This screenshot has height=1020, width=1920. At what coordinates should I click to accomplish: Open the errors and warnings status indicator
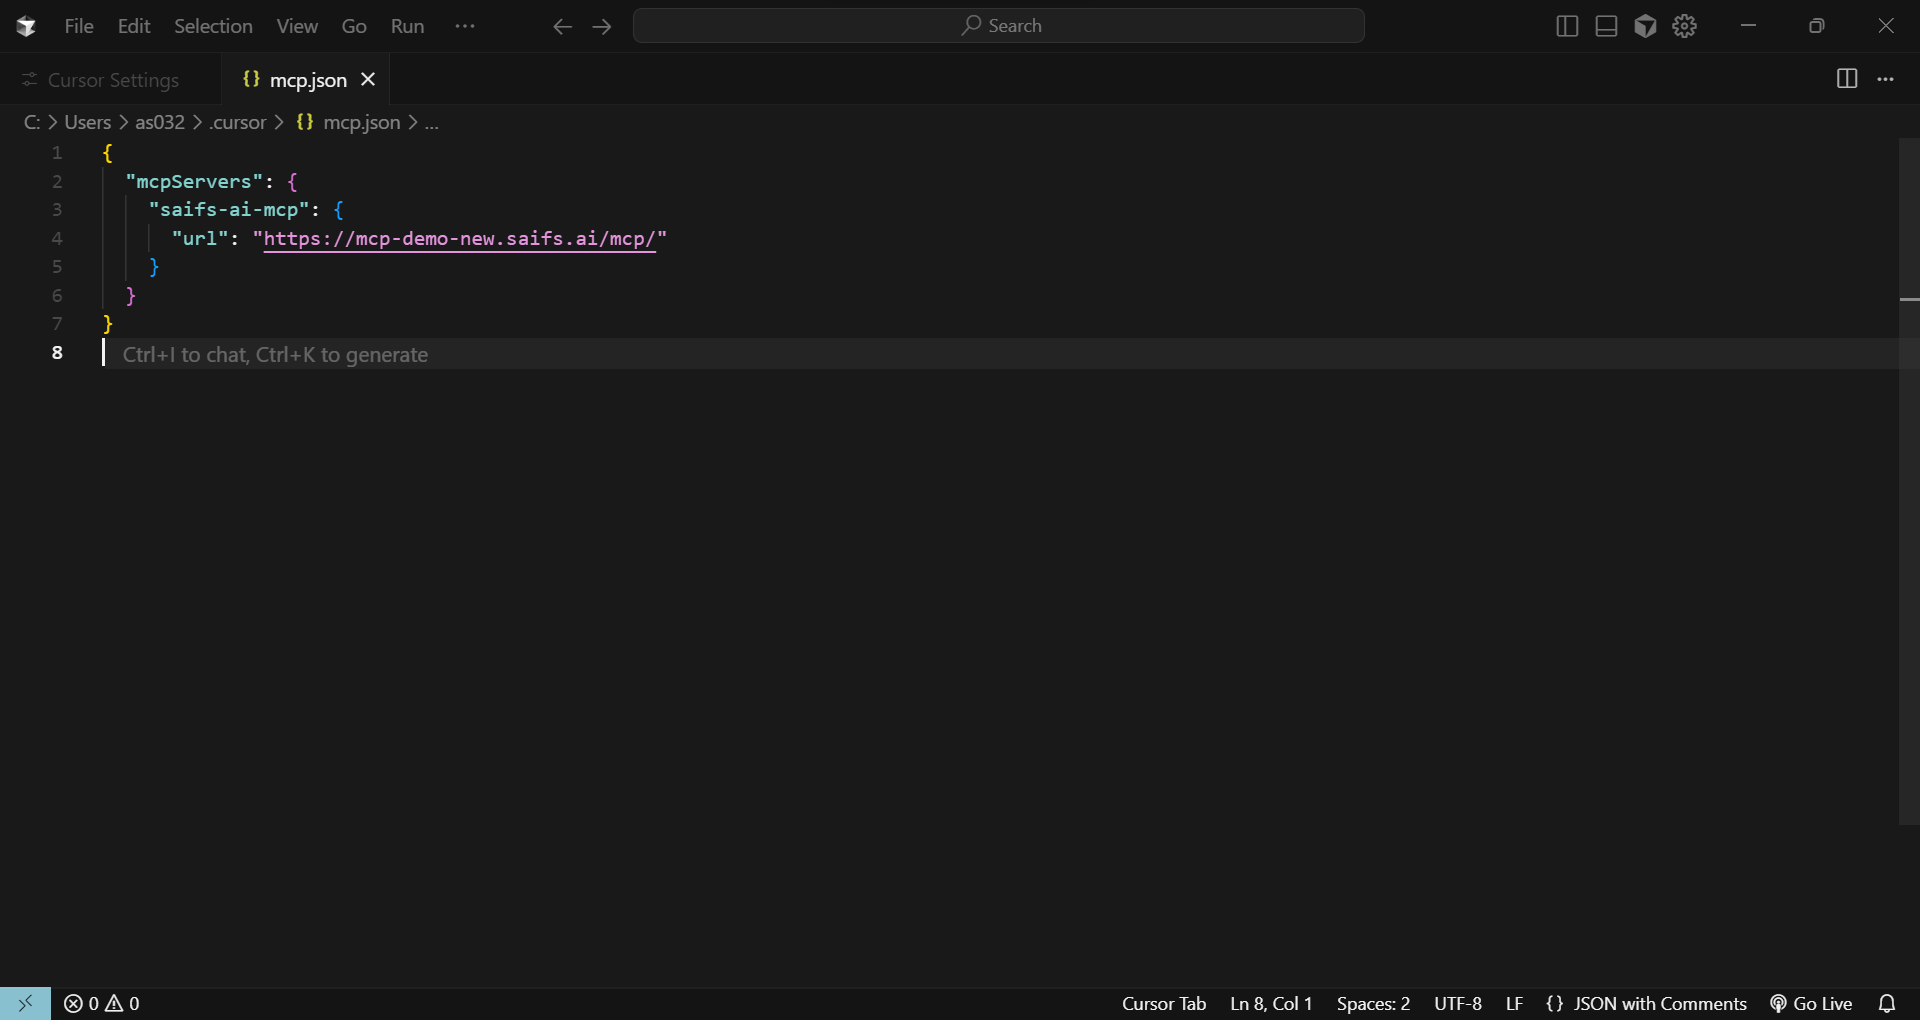pyautogui.click(x=102, y=1003)
